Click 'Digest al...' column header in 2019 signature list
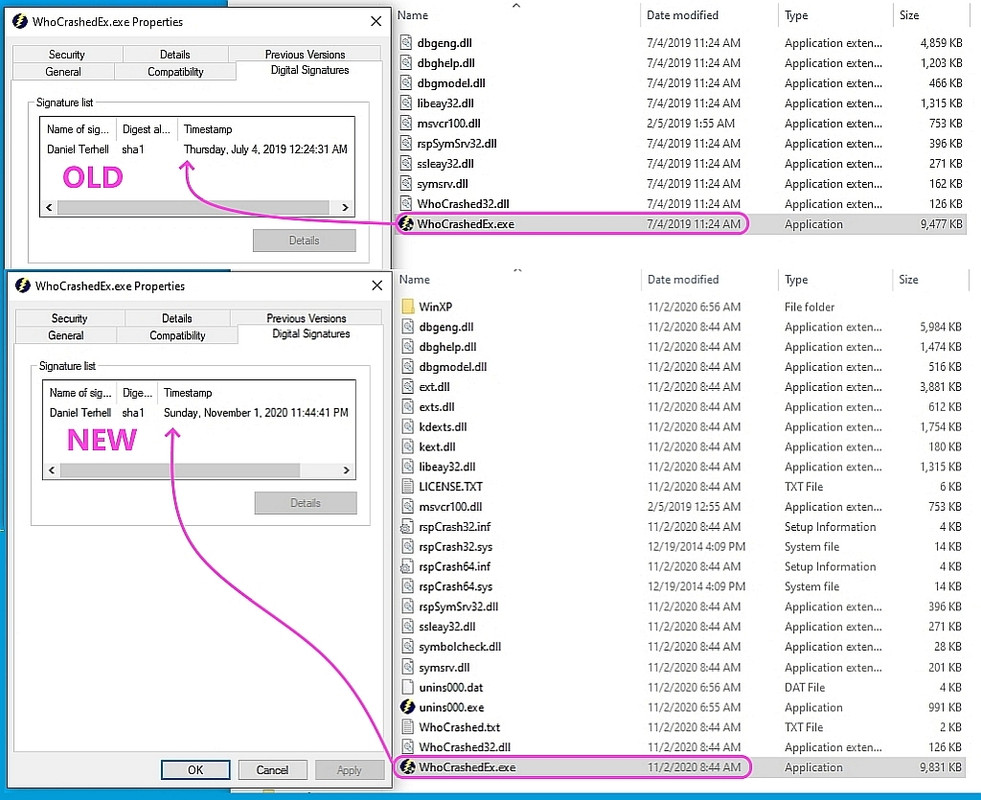Screen dimensions: 981x800 click(146, 129)
